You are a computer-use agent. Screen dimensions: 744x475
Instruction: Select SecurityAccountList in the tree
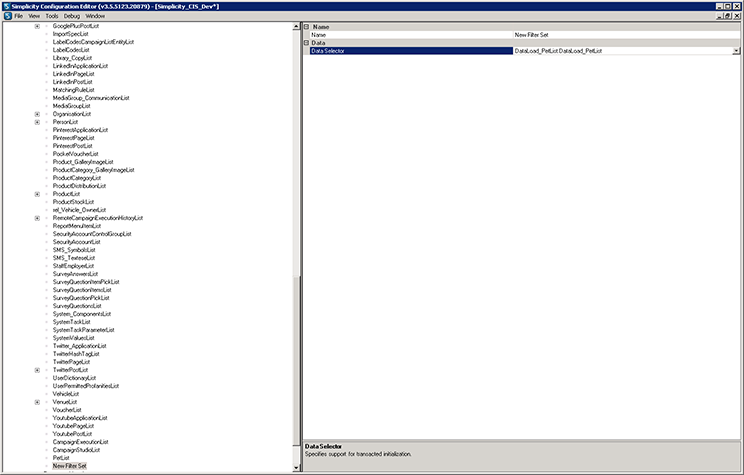tap(76, 242)
